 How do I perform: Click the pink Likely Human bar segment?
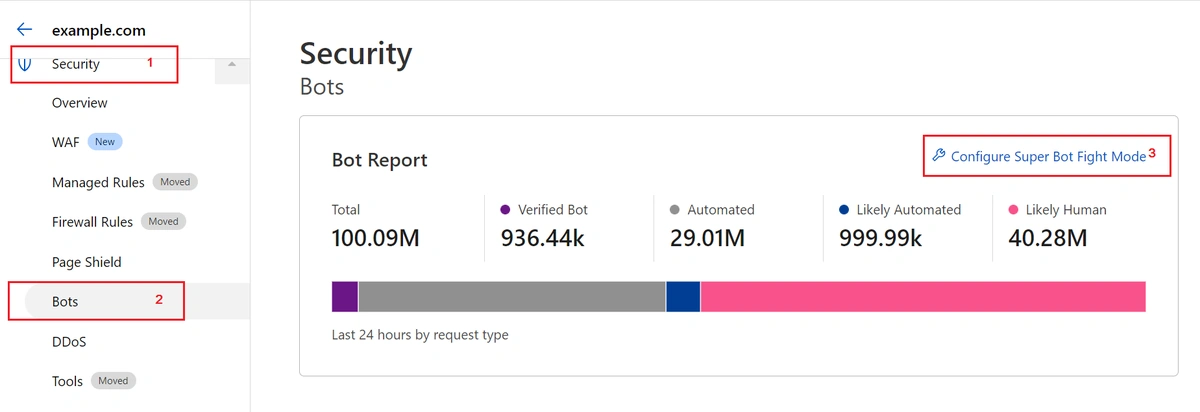(x=922, y=297)
